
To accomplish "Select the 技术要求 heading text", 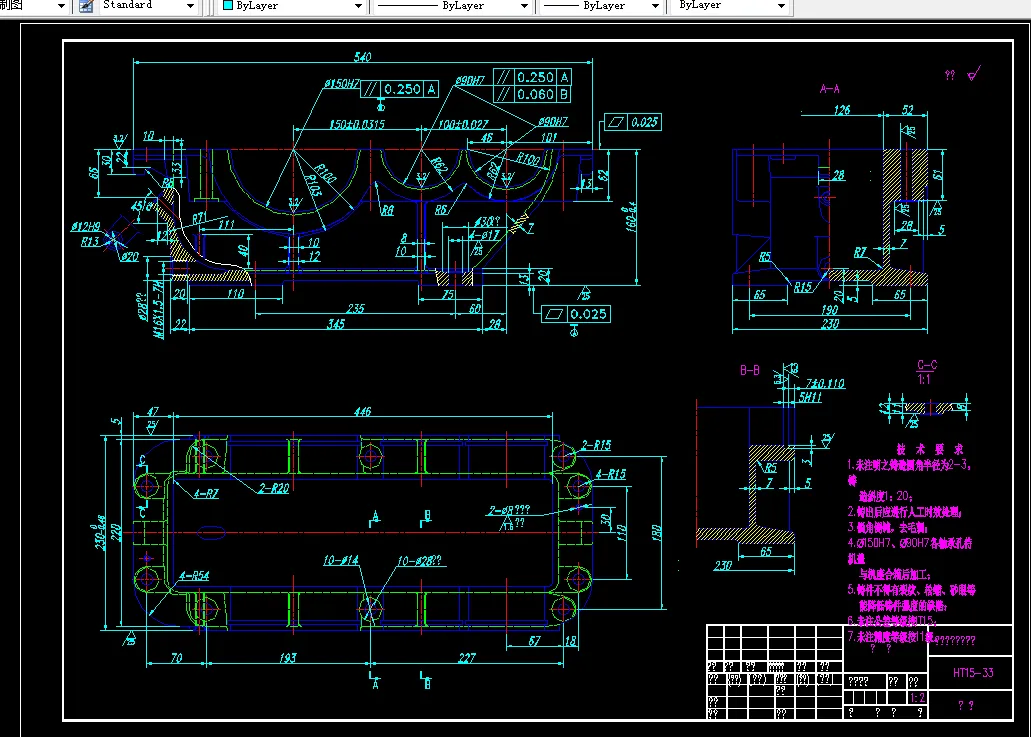I will tap(930, 449).
